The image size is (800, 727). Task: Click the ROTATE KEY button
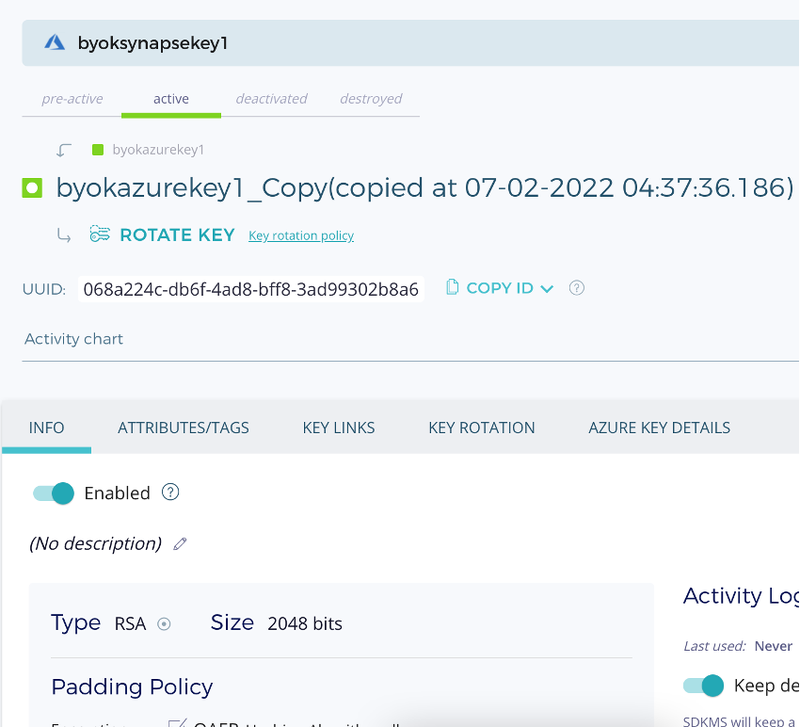[177, 235]
